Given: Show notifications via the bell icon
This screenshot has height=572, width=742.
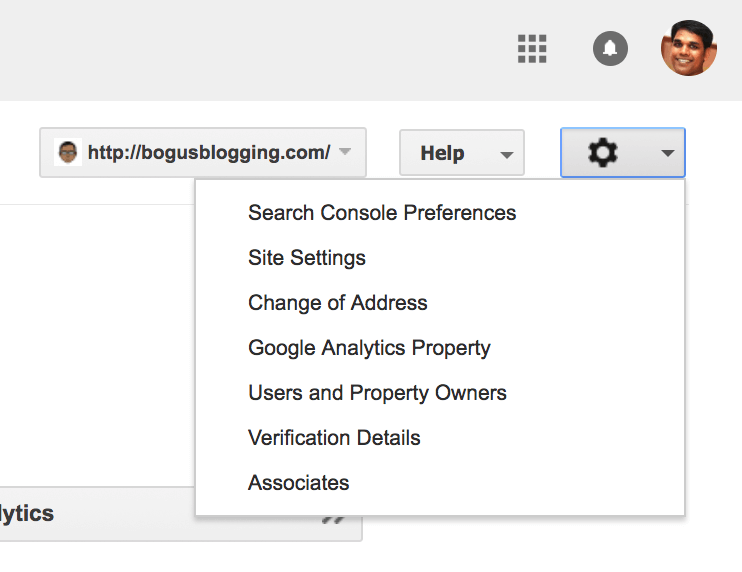Looking at the screenshot, I should coord(610,48).
